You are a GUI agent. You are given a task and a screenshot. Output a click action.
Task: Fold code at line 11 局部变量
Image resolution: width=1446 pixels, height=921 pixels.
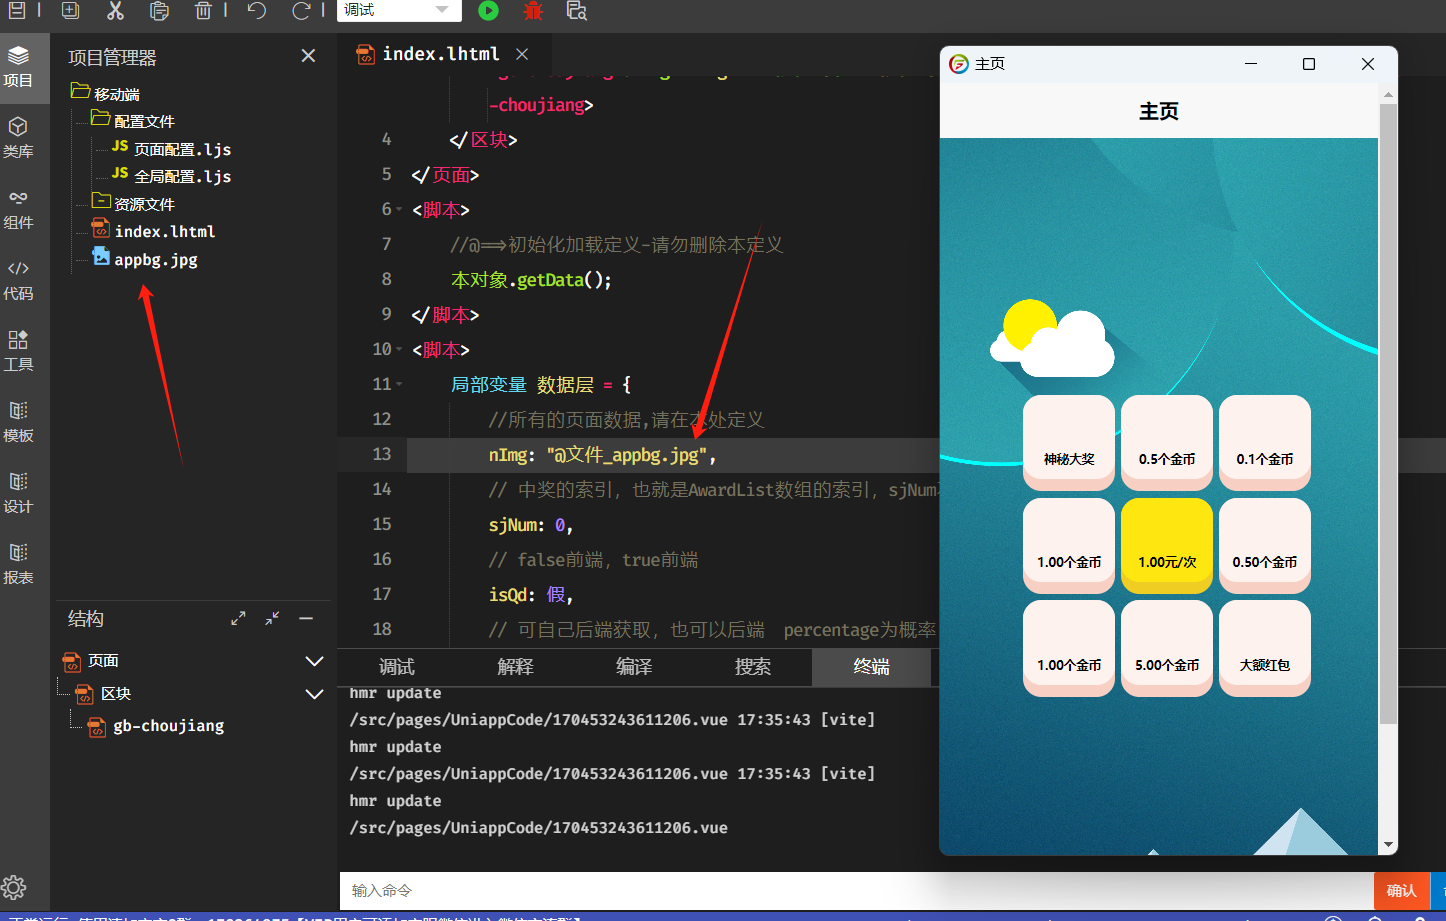[x=400, y=385]
